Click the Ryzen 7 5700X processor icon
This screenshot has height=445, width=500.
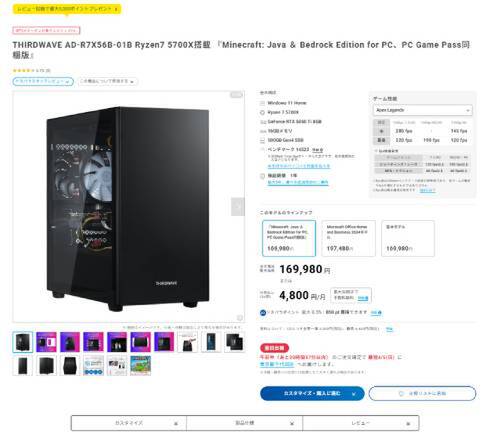(x=262, y=112)
